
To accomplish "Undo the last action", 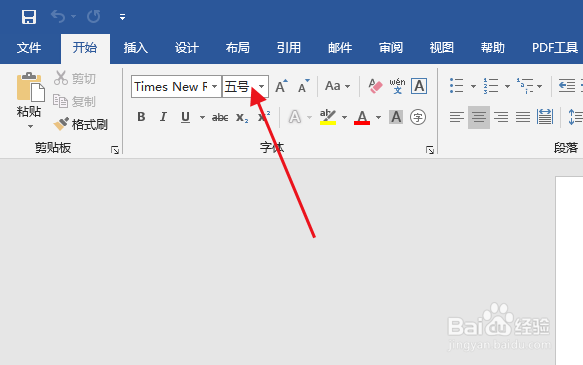I will pos(58,16).
